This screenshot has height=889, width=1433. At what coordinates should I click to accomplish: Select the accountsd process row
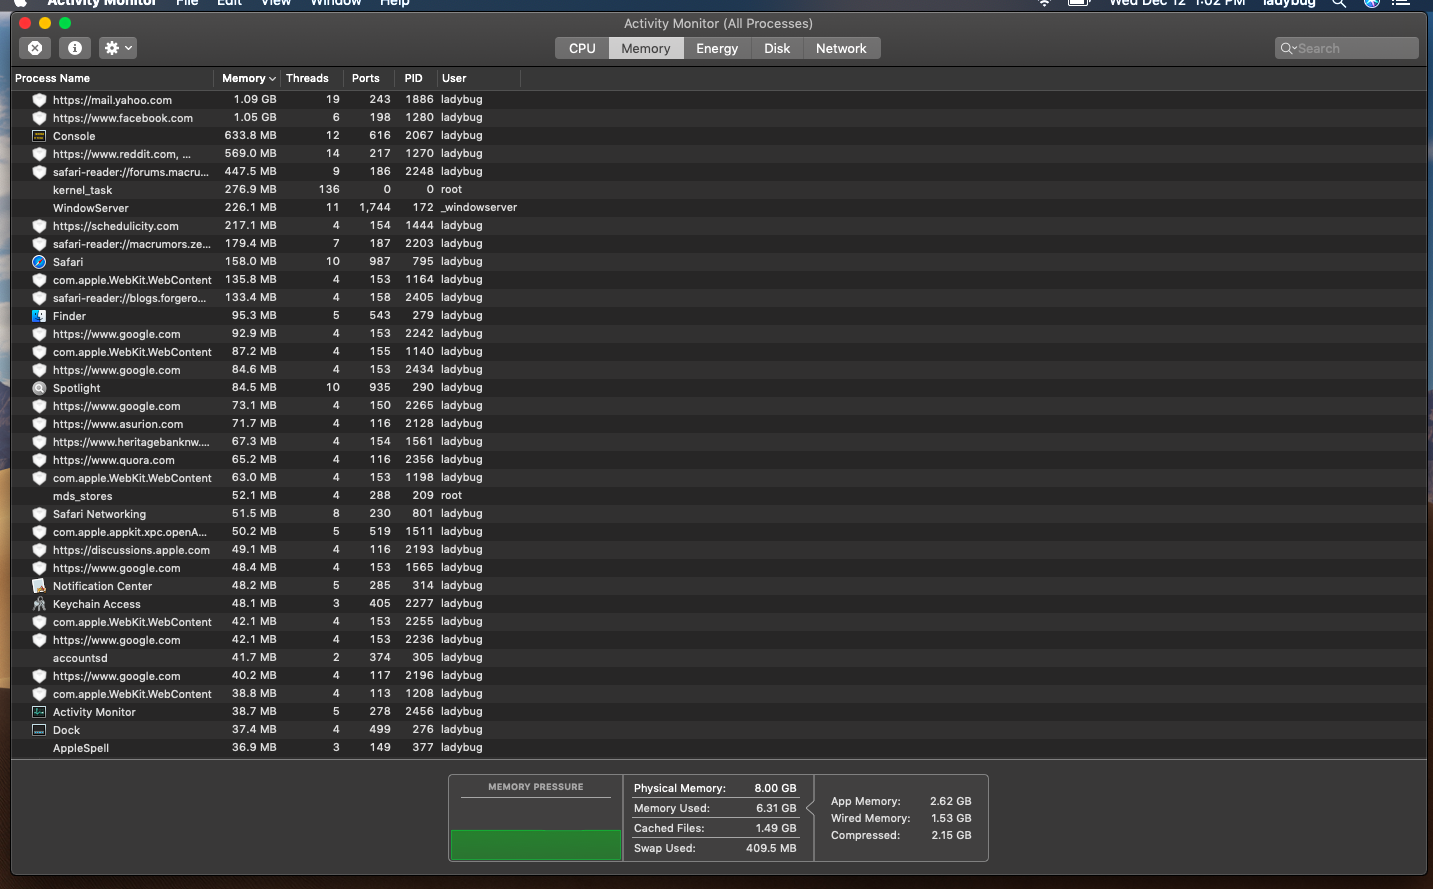[718, 658]
